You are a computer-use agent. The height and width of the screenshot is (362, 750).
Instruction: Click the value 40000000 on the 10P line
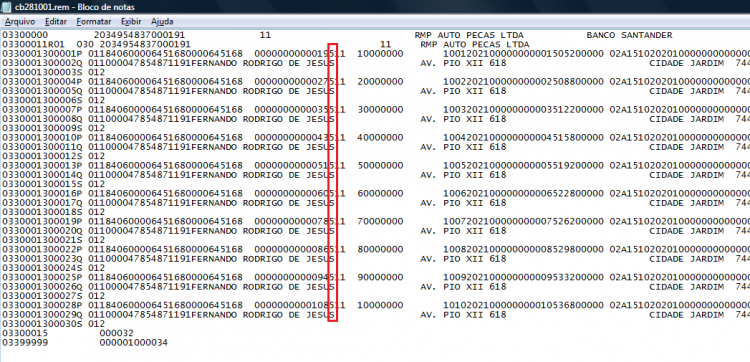tap(380, 137)
